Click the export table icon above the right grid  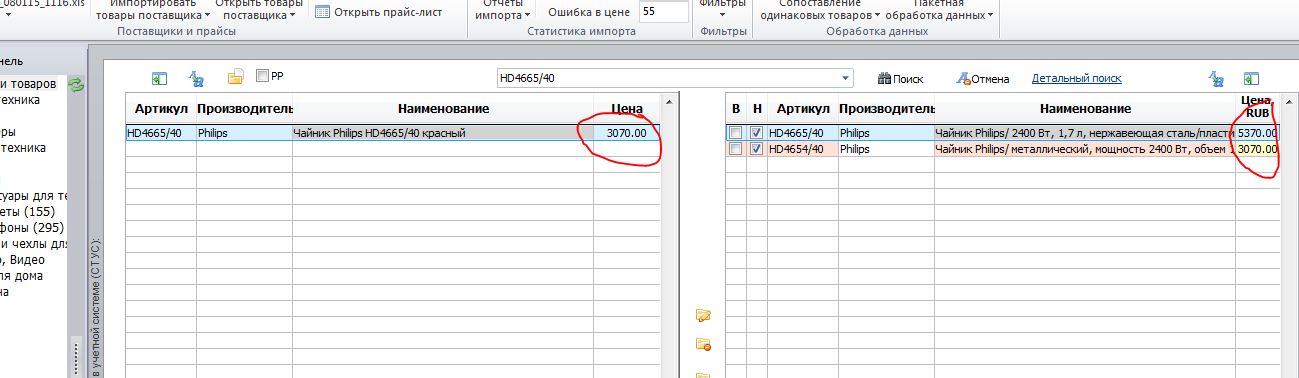(x=1251, y=78)
